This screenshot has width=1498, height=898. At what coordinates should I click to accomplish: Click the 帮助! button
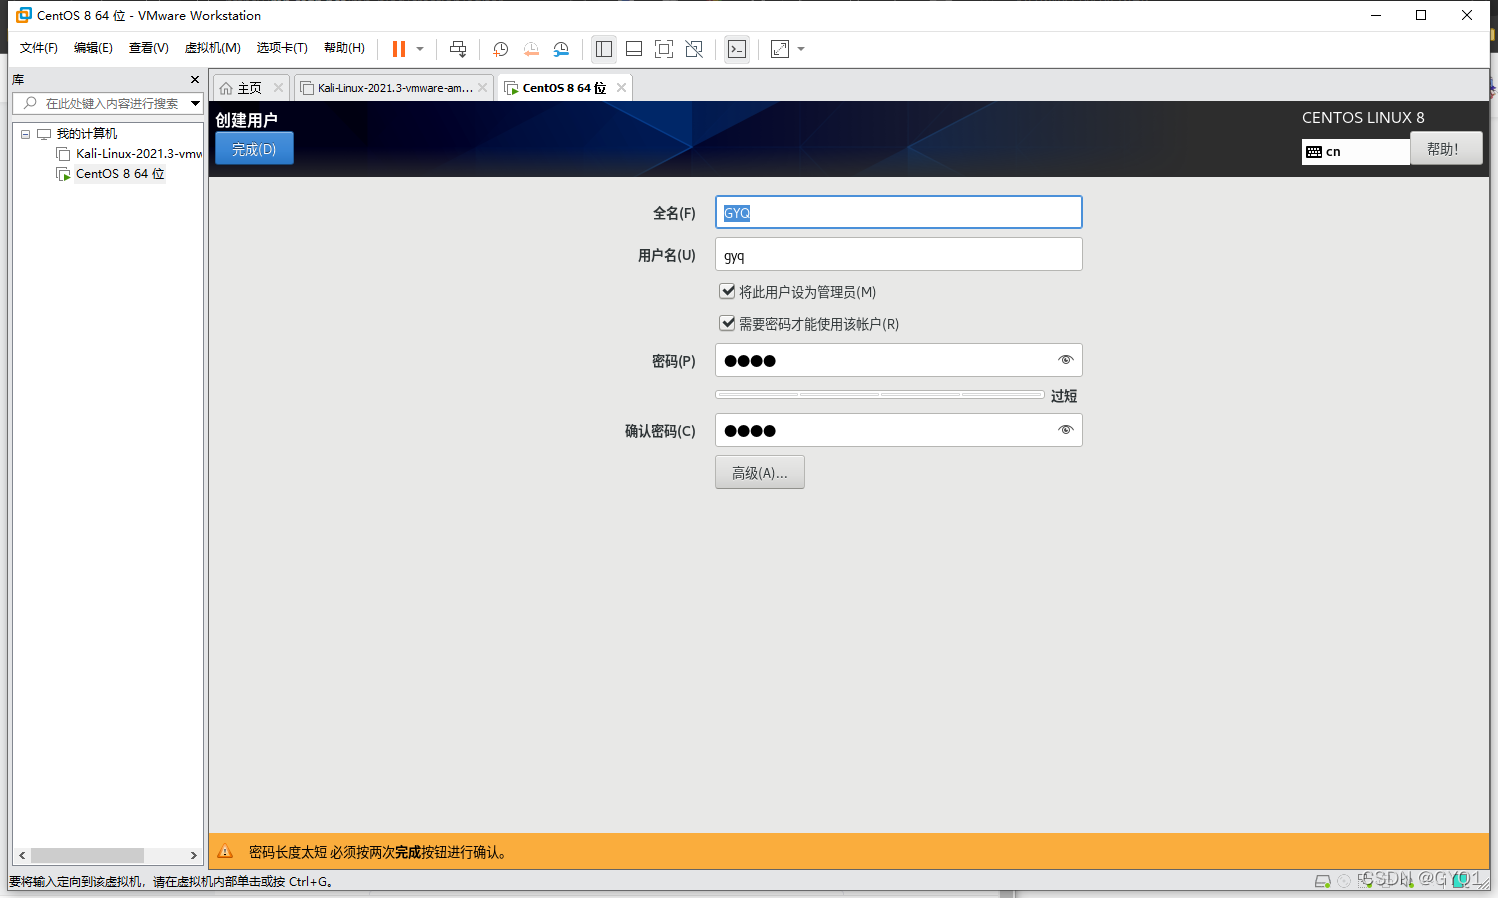(1446, 149)
